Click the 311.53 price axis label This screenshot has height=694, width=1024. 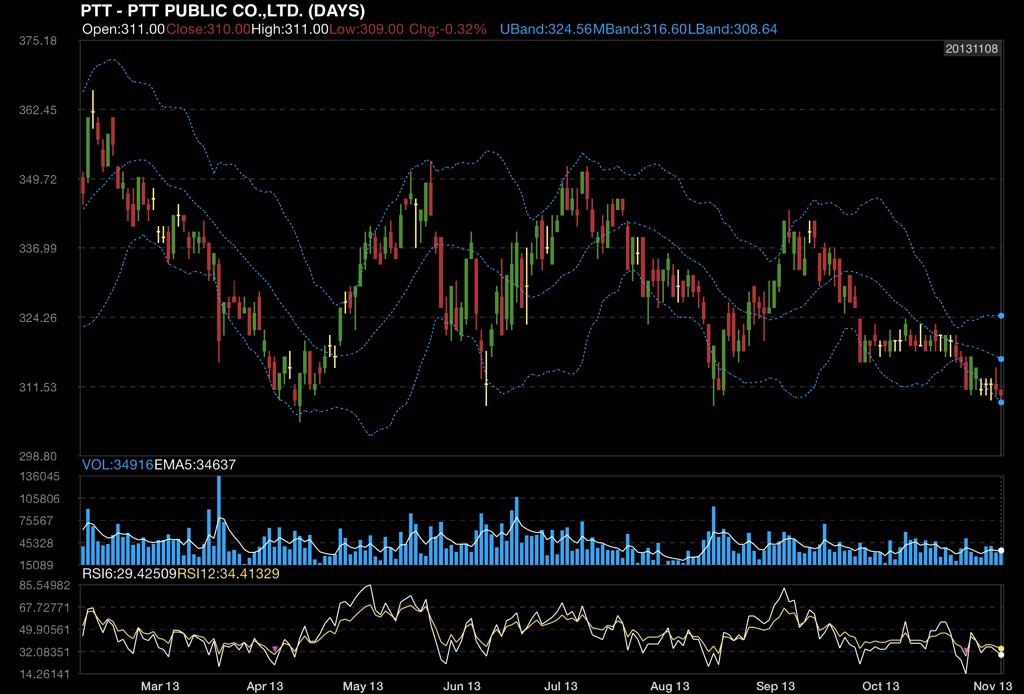38,387
